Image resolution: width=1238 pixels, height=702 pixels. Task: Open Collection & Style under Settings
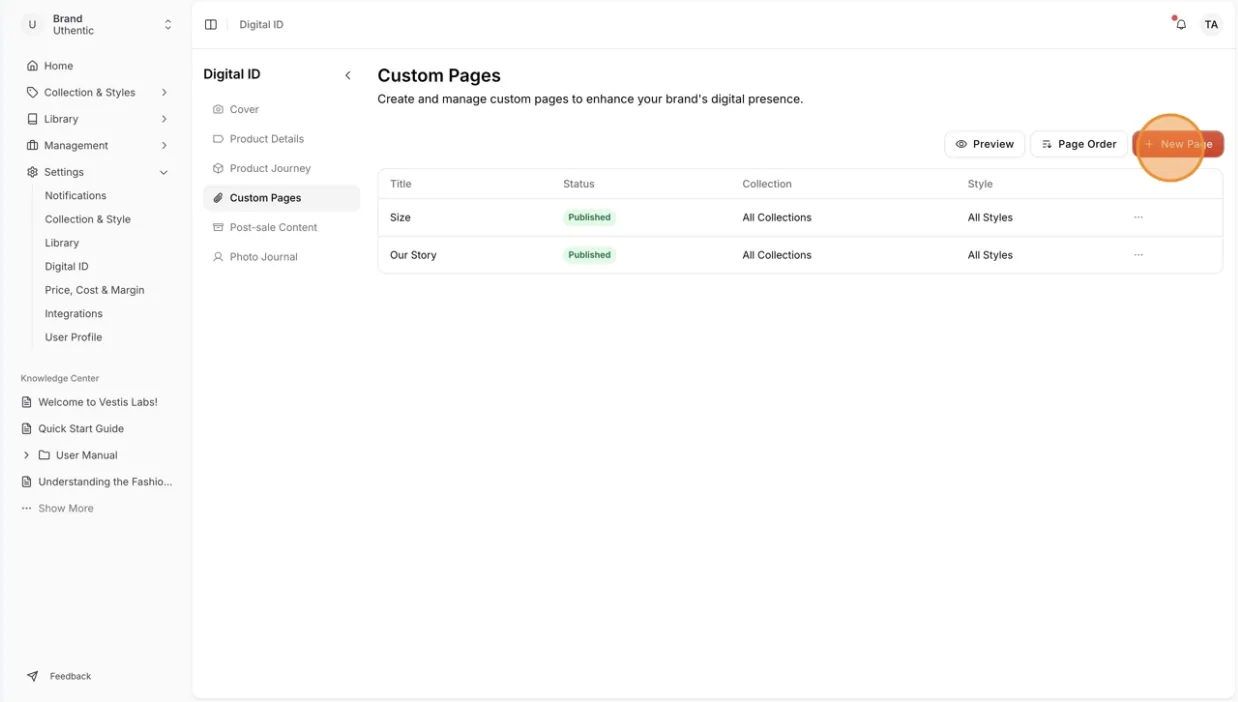(88, 219)
